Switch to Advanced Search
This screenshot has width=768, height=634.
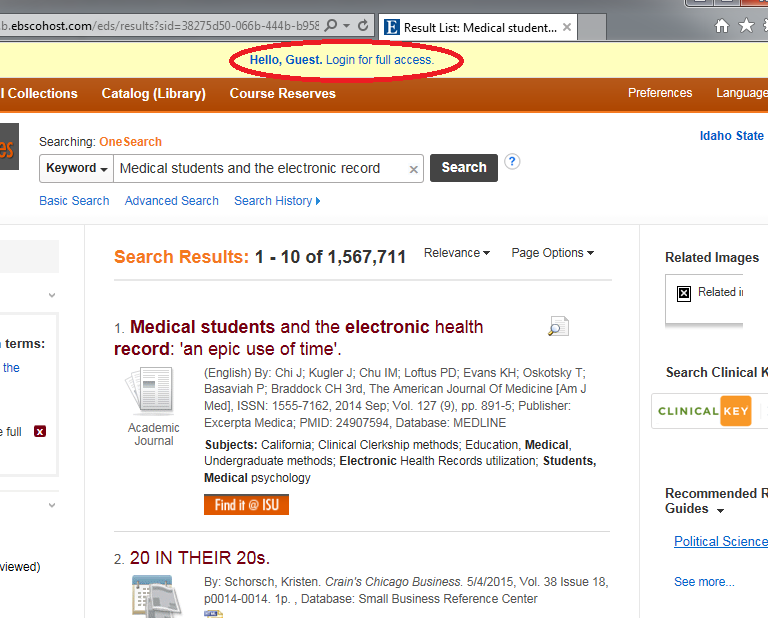171,201
